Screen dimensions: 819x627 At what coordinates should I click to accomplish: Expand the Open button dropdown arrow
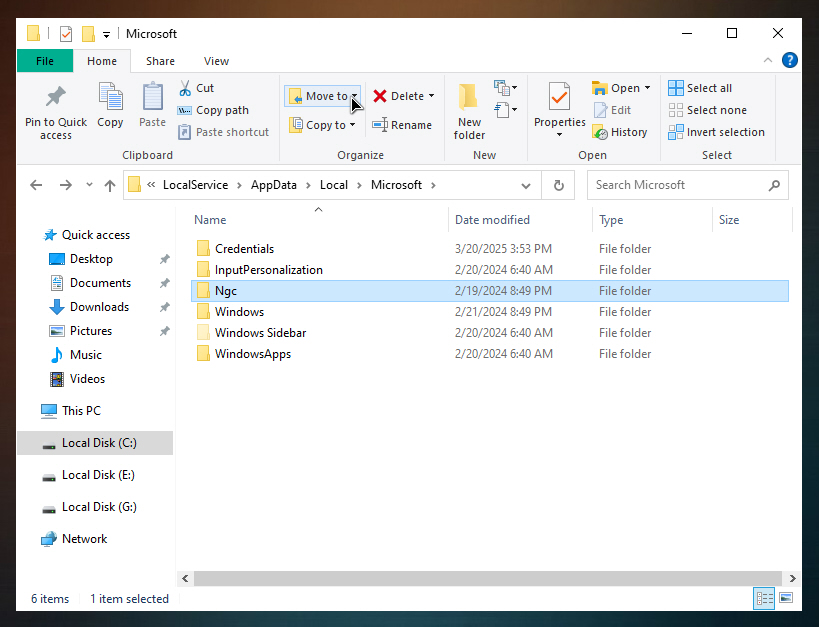coord(648,88)
